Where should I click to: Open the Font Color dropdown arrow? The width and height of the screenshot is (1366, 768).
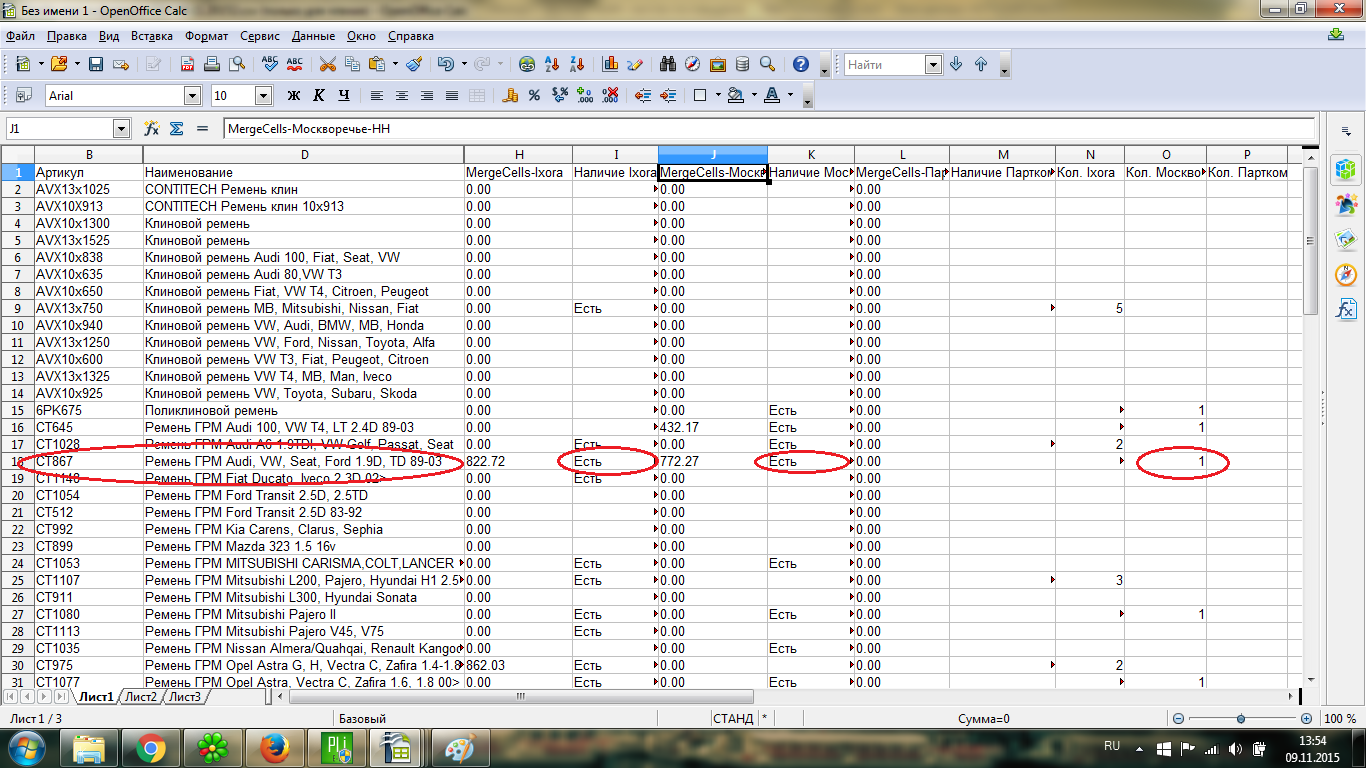click(790, 95)
